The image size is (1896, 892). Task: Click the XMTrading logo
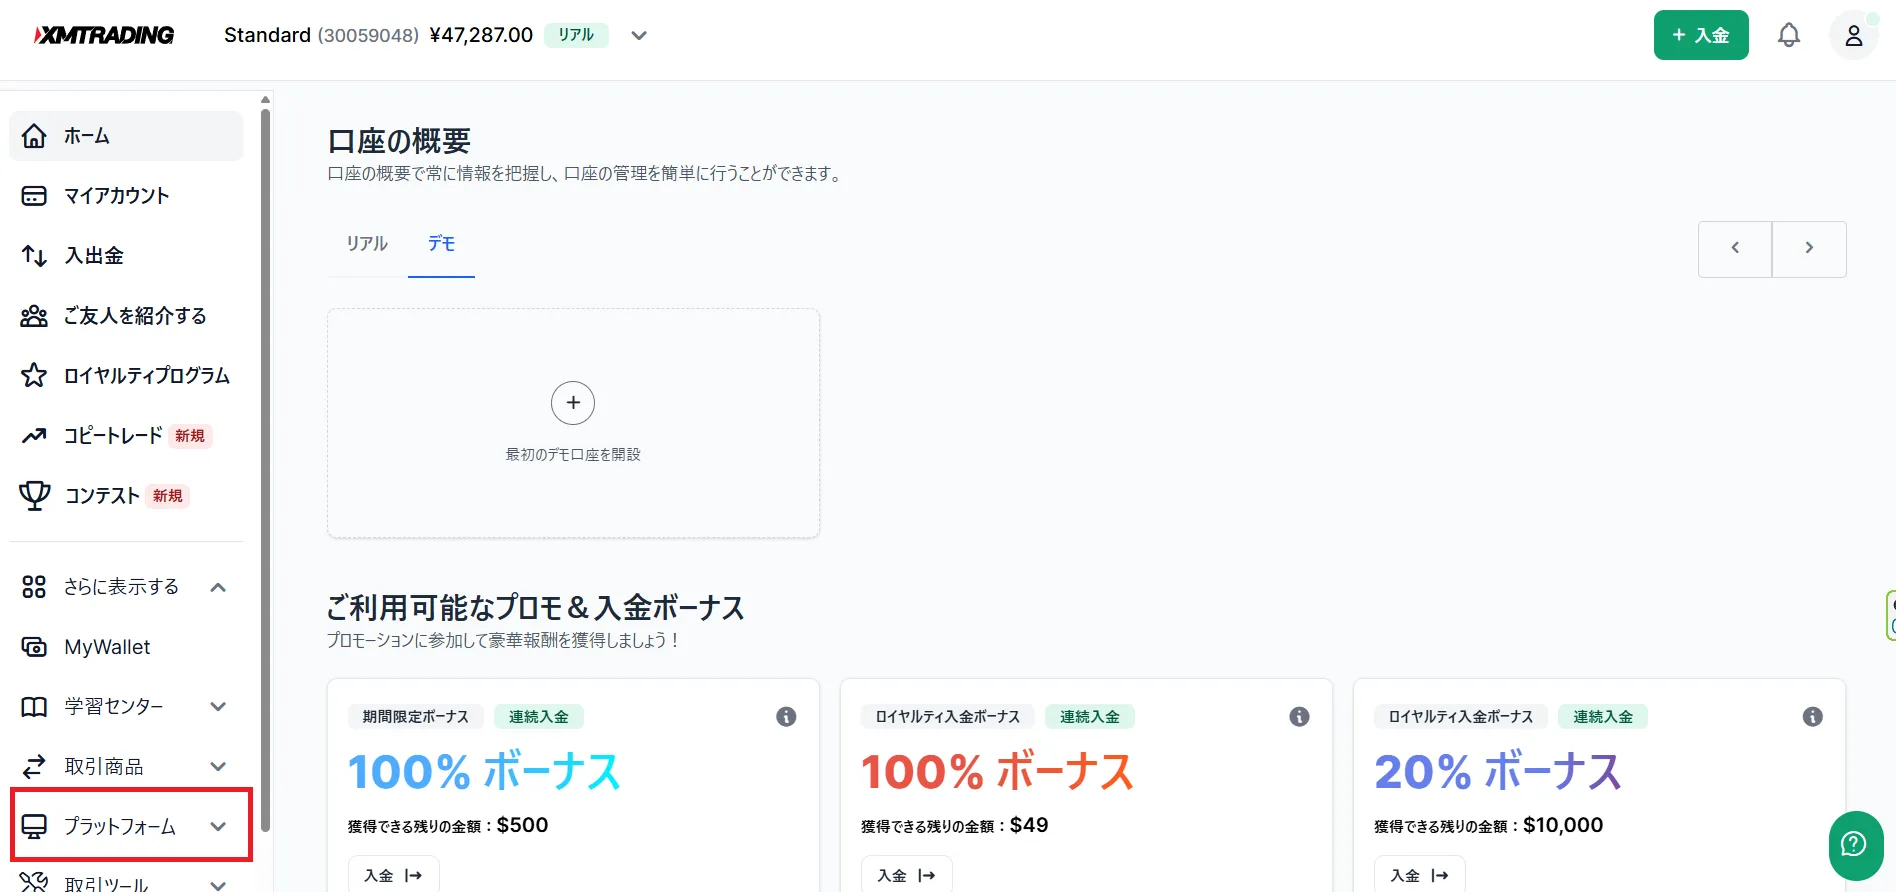(105, 36)
